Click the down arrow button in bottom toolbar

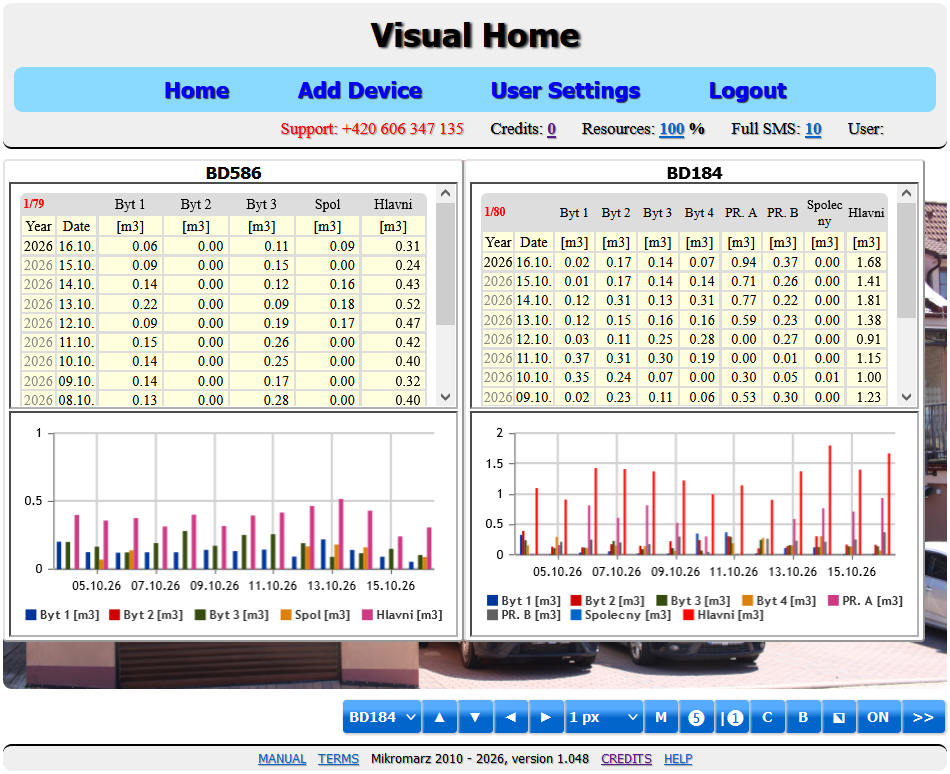click(x=475, y=717)
